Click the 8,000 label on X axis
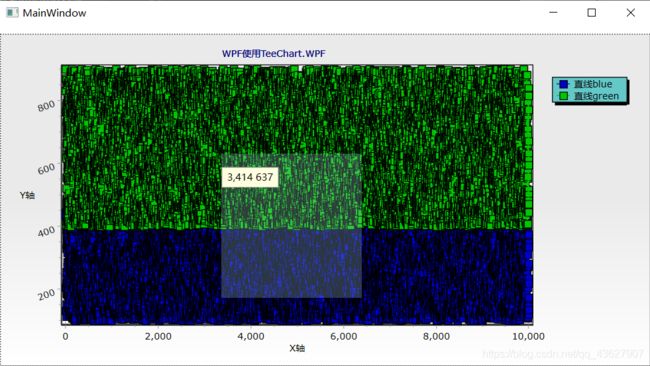Image resolution: width=650 pixels, height=366 pixels. (x=437, y=336)
